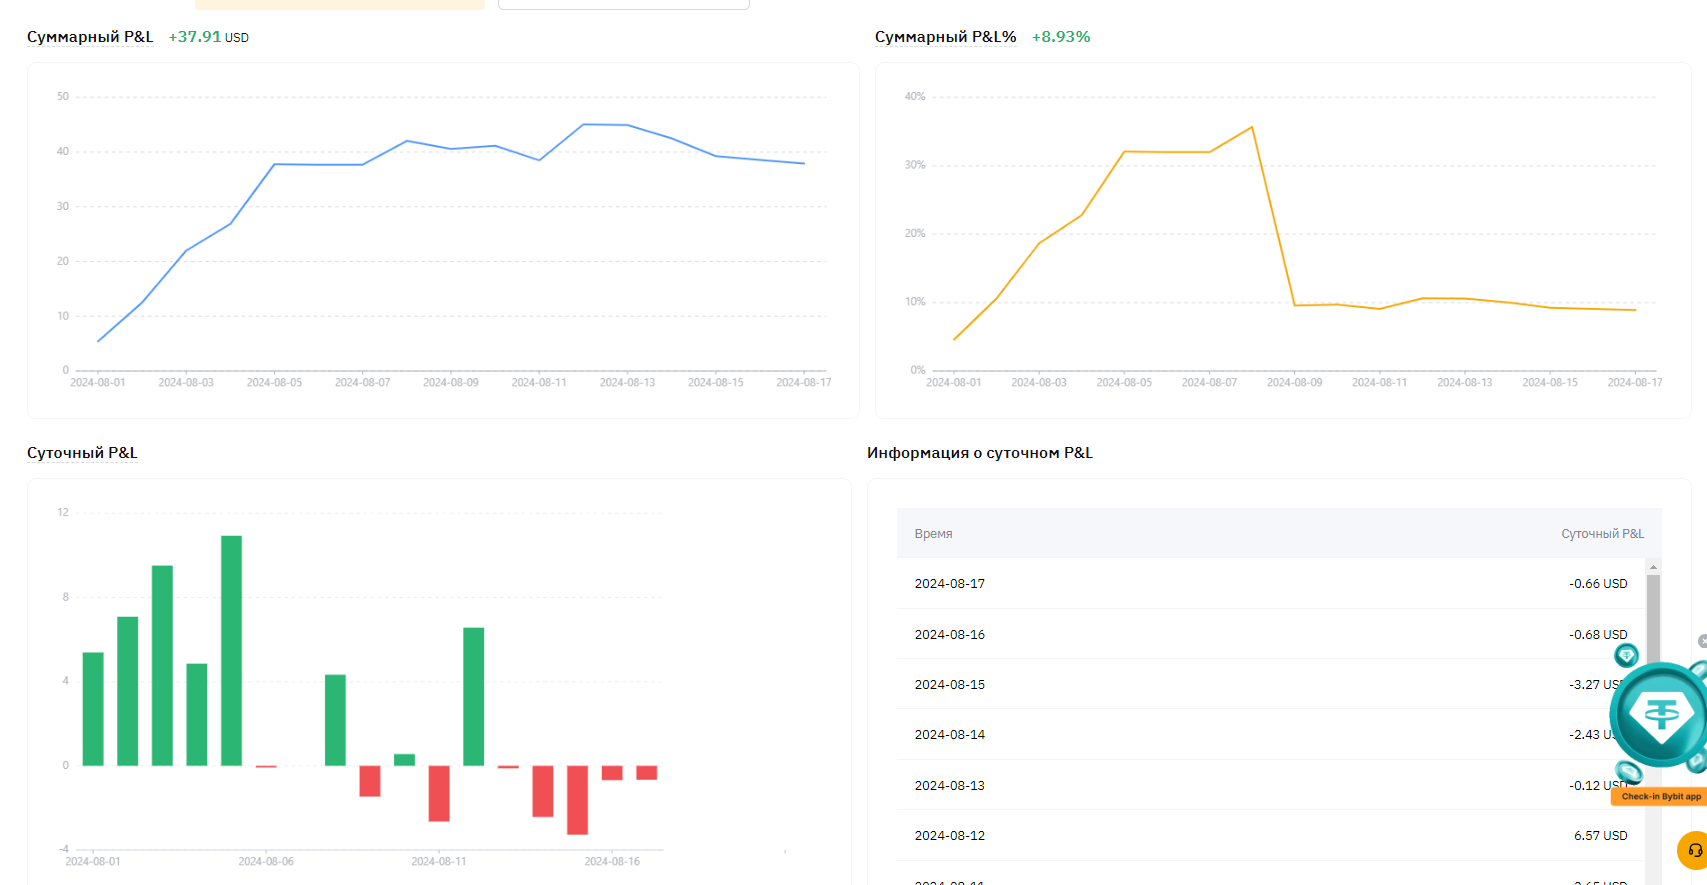Close the floating Bybit promo widget

click(x=1702, y=641)
